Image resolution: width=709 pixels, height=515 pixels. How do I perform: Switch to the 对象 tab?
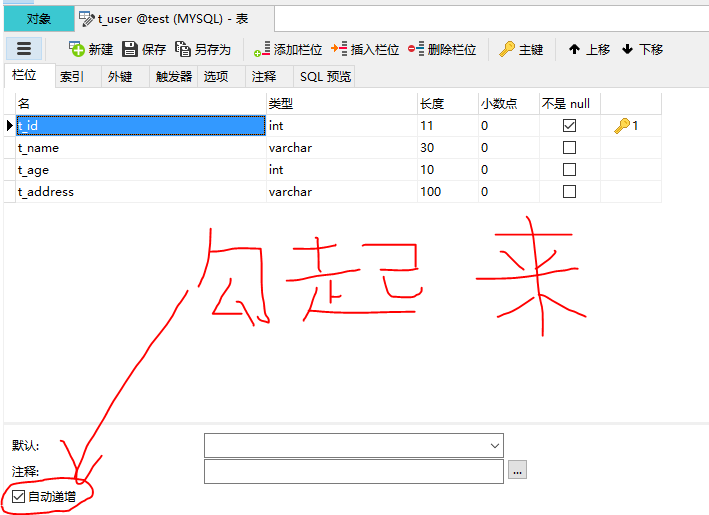click(x=39, y=19)
